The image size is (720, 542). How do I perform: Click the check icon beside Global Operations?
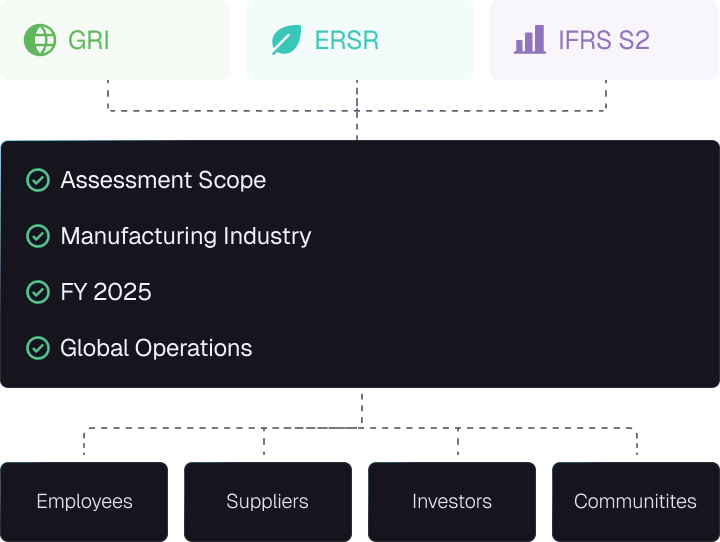click(x=38, y=348)
